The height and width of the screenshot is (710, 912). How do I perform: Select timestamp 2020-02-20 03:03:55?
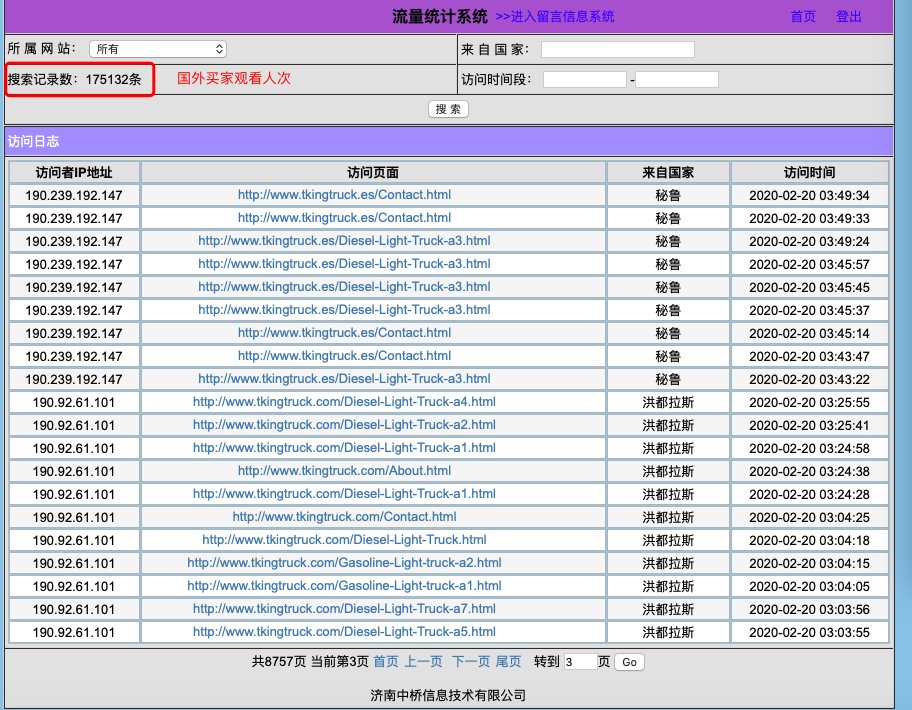point(809,632)
